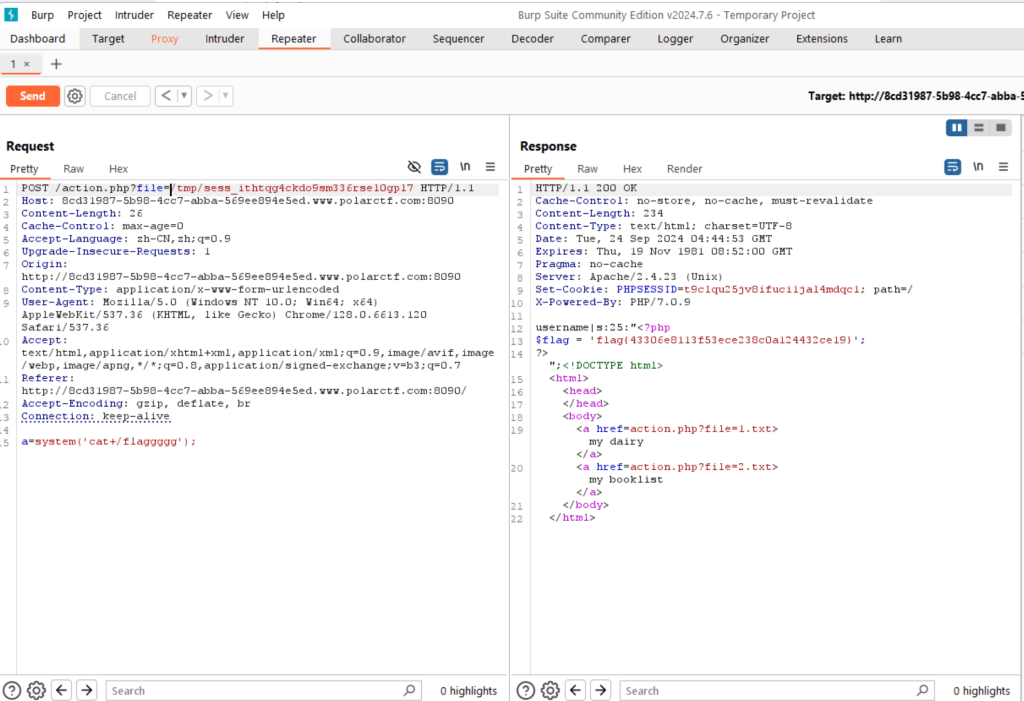This screenshot has width=1024, height=701.
Task: Show Response in Raw view
Action: point(587,169)
